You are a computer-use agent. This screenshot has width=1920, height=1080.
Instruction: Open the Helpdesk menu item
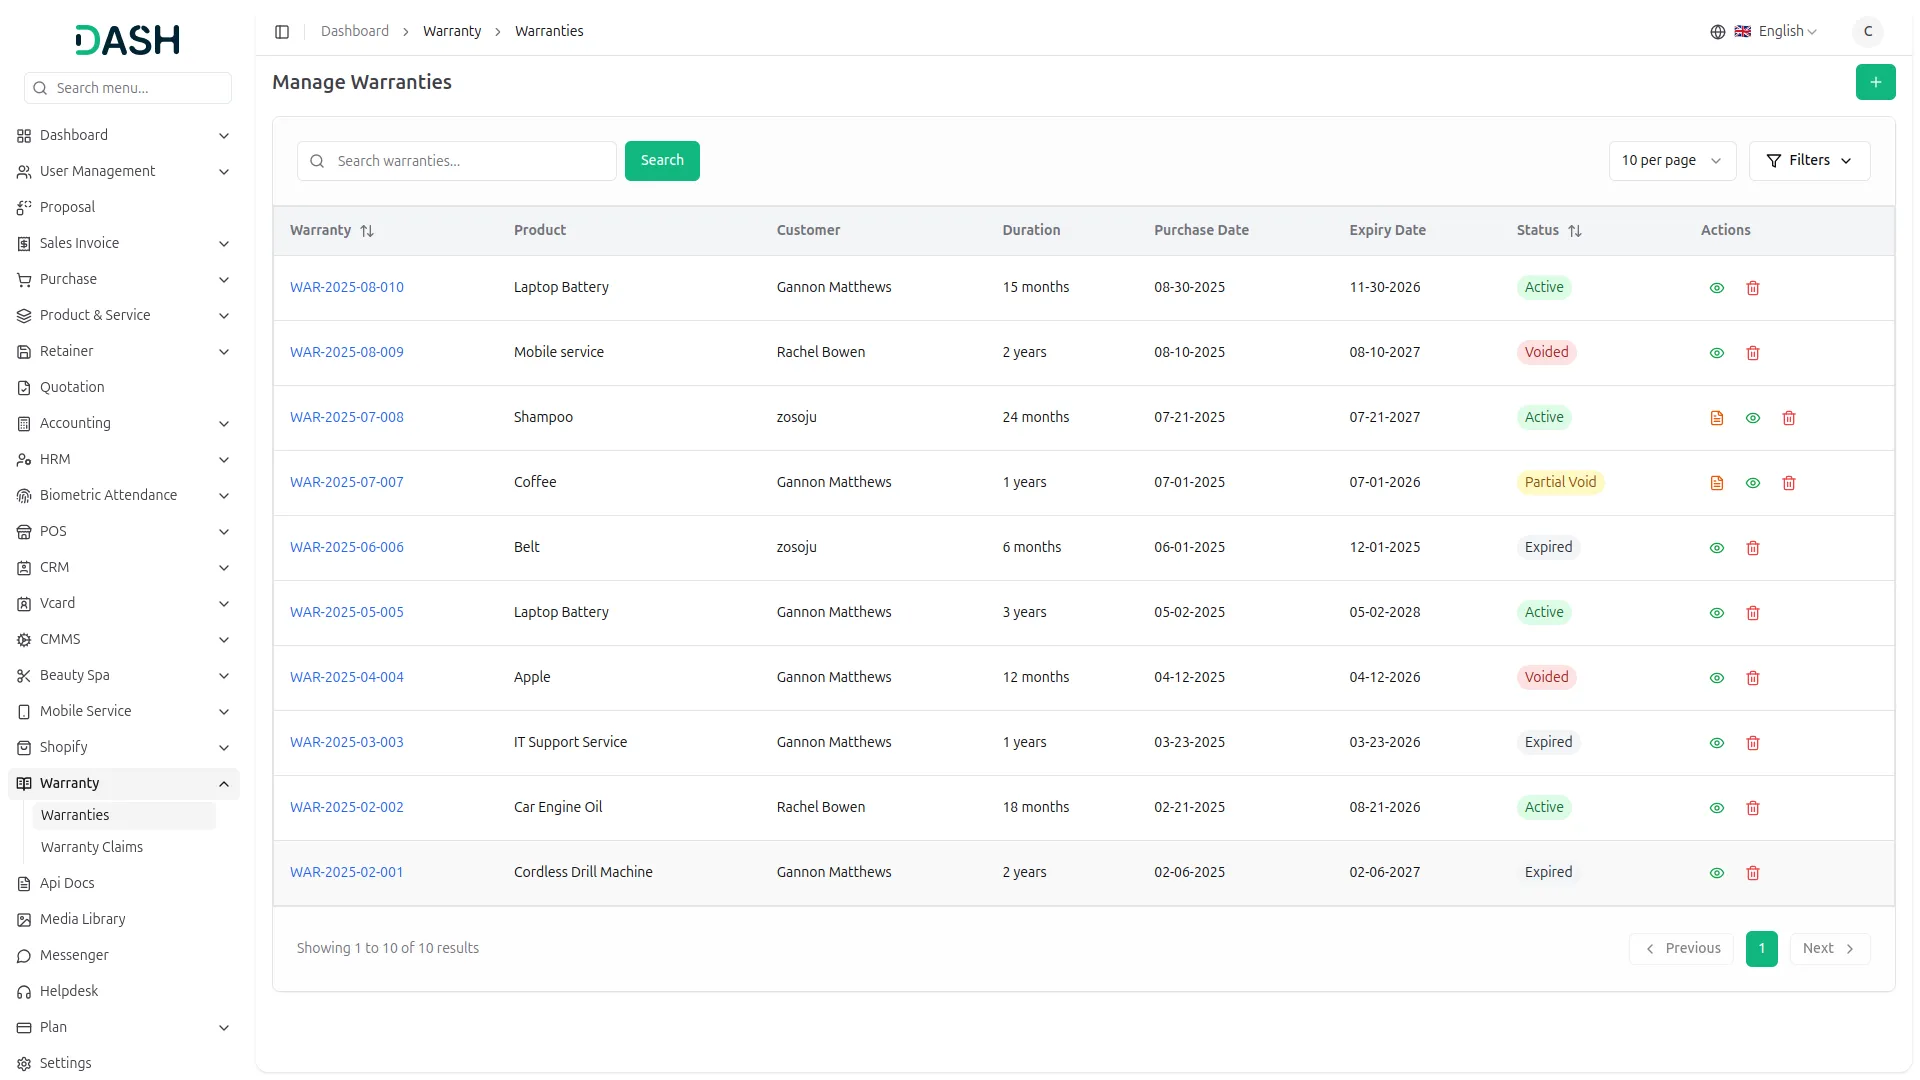69,991
